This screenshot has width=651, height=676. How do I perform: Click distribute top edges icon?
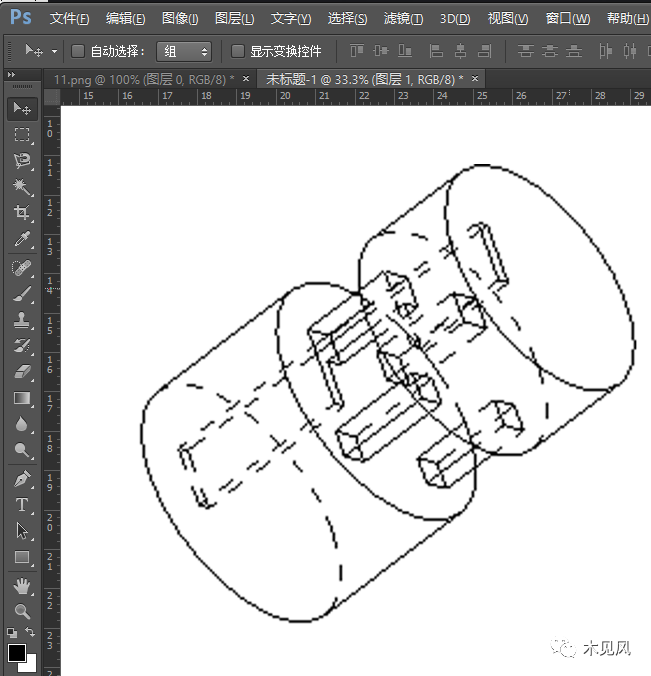click(526, 51)
